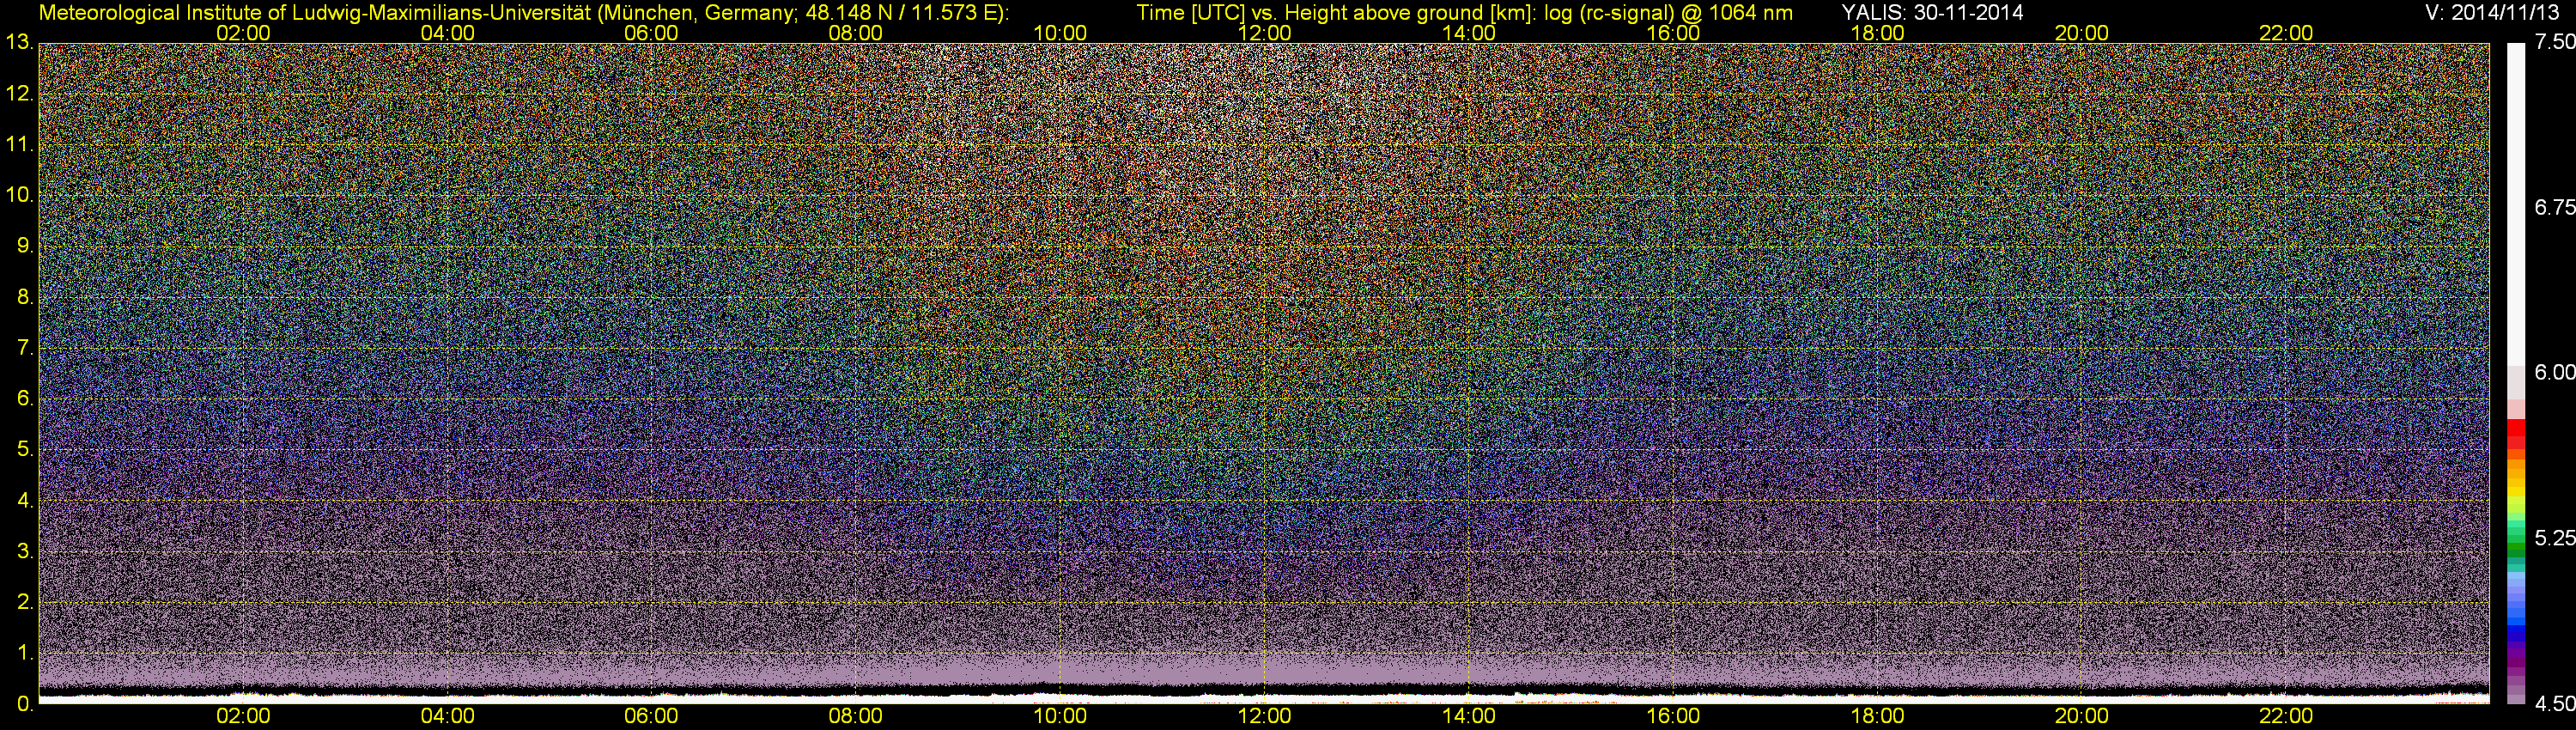Click the color scale value '6.00'
Image resolution: width=2576 pixels, height=730 pixels.
point(2554,372)
